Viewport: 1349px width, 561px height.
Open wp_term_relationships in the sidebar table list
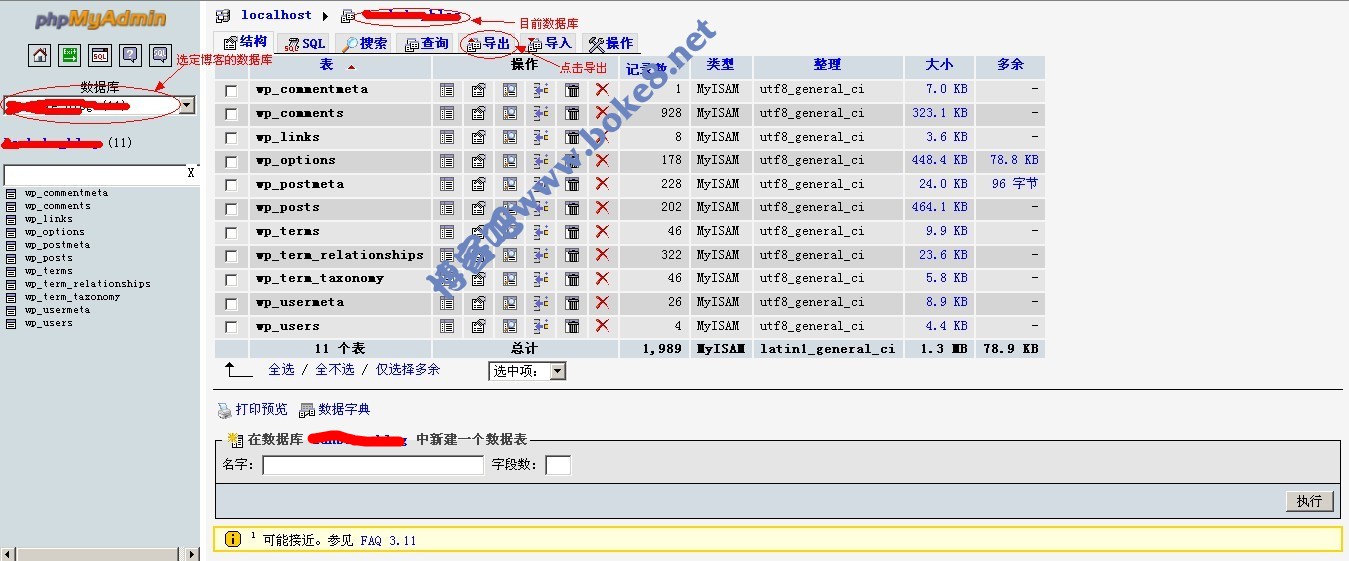88,284
